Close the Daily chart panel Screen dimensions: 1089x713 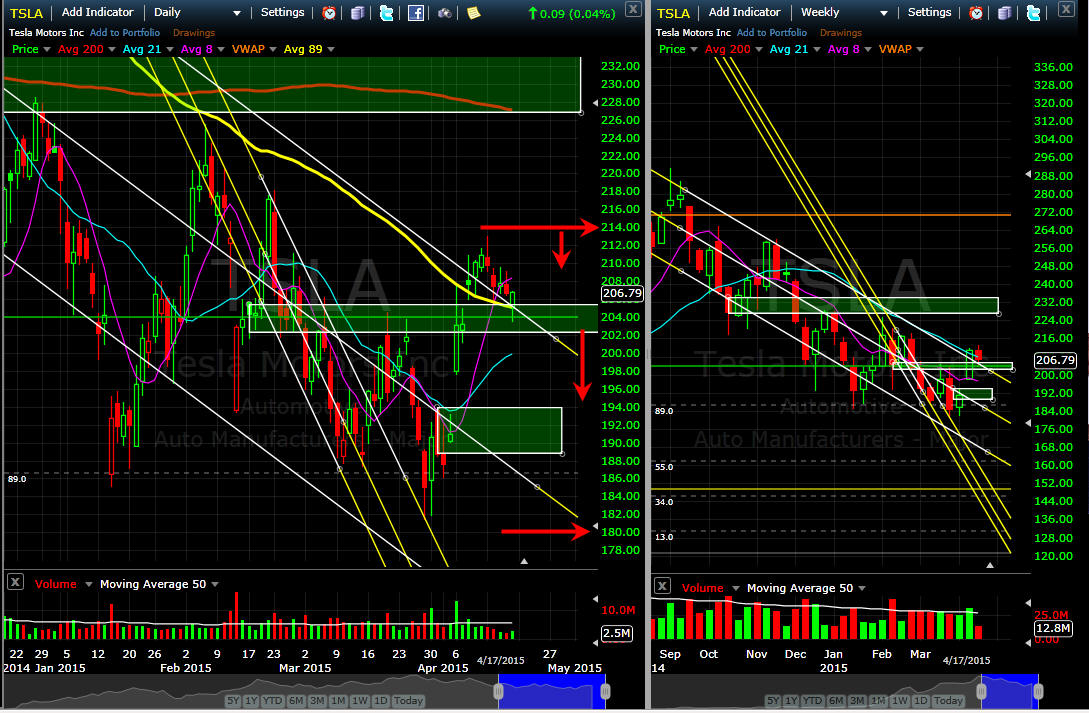point(633,8)
